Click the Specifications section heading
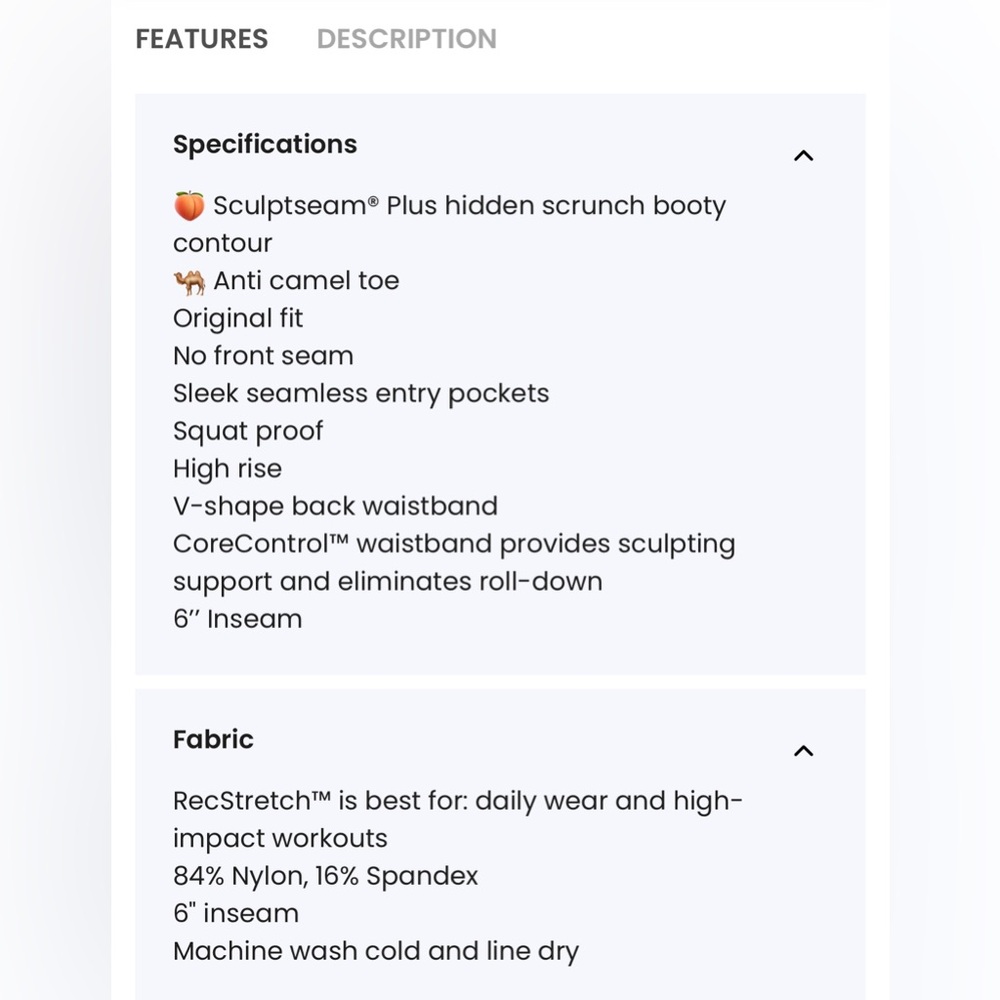The image size is (1000, 1000). (x=264, y=144)
